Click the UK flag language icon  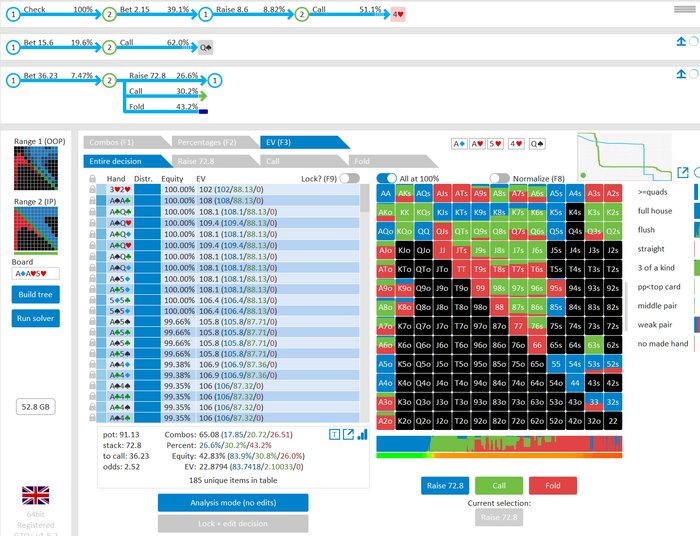[x=35, y=495]
